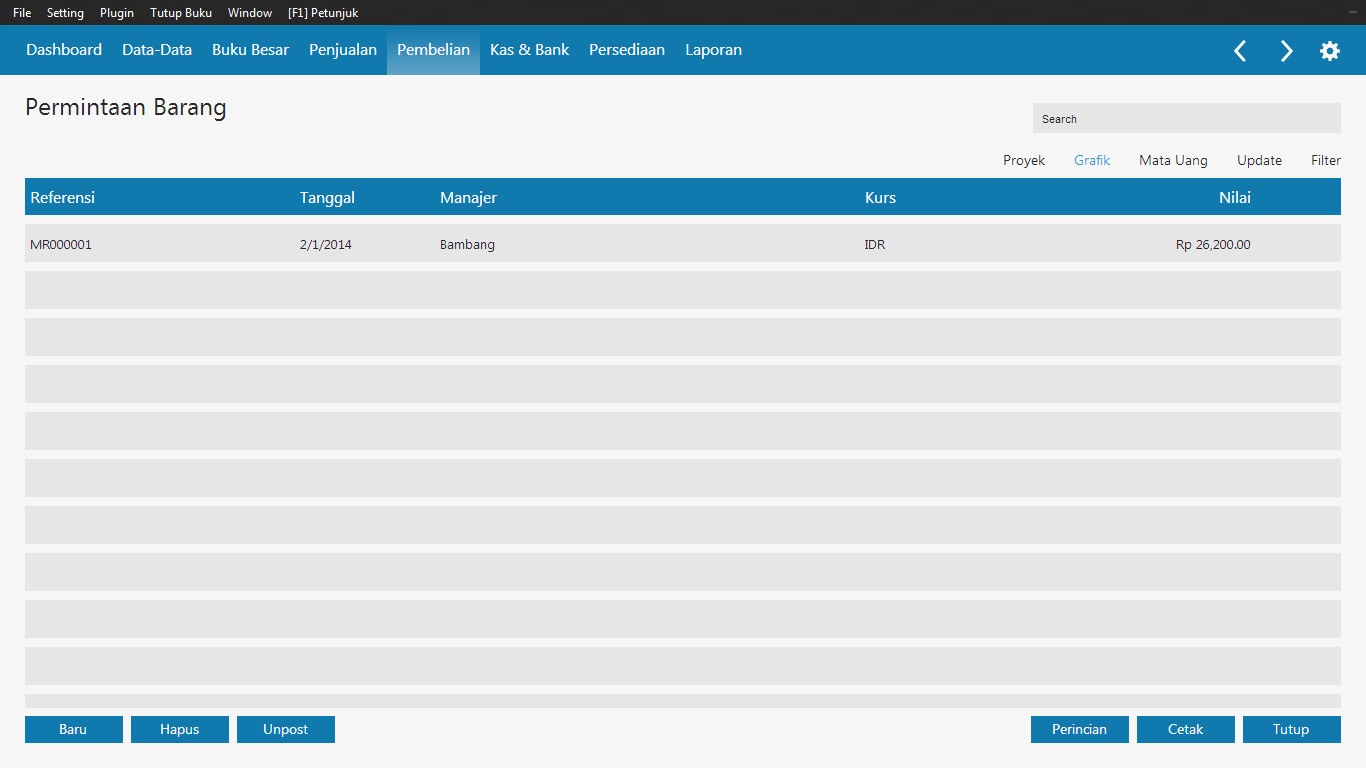Open details with Perincian button
Image resolution: width=1366 pixels, height=768 pixels.
tap(1080, 729)
